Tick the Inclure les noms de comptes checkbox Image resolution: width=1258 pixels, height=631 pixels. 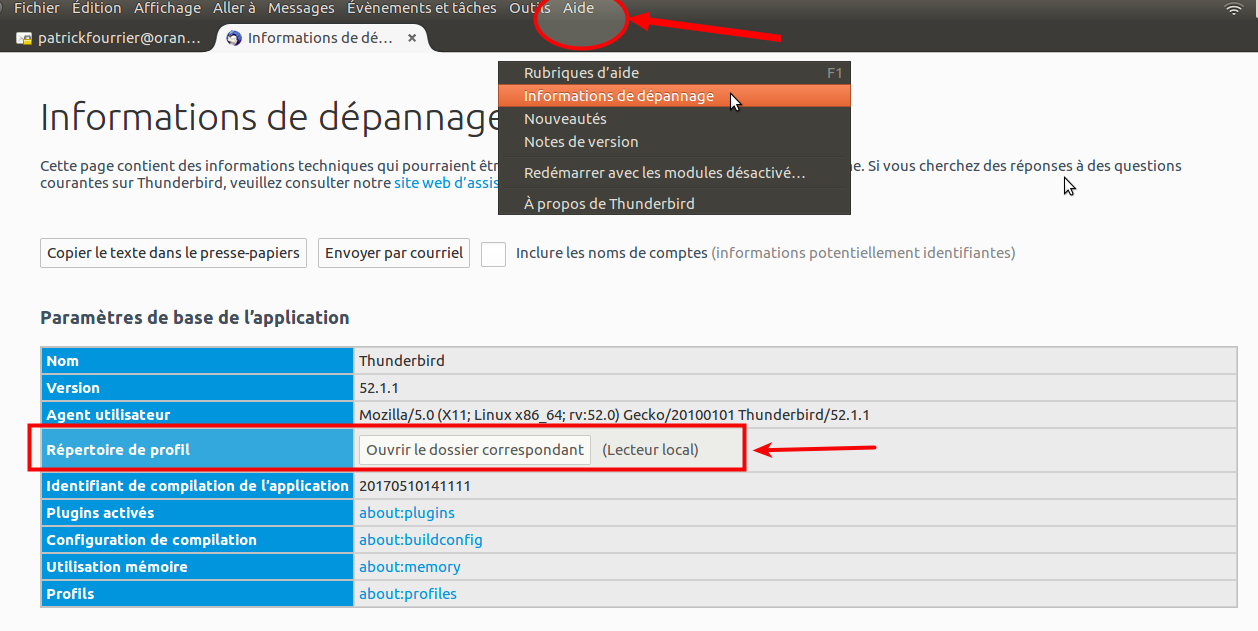[x=493, y=254]
